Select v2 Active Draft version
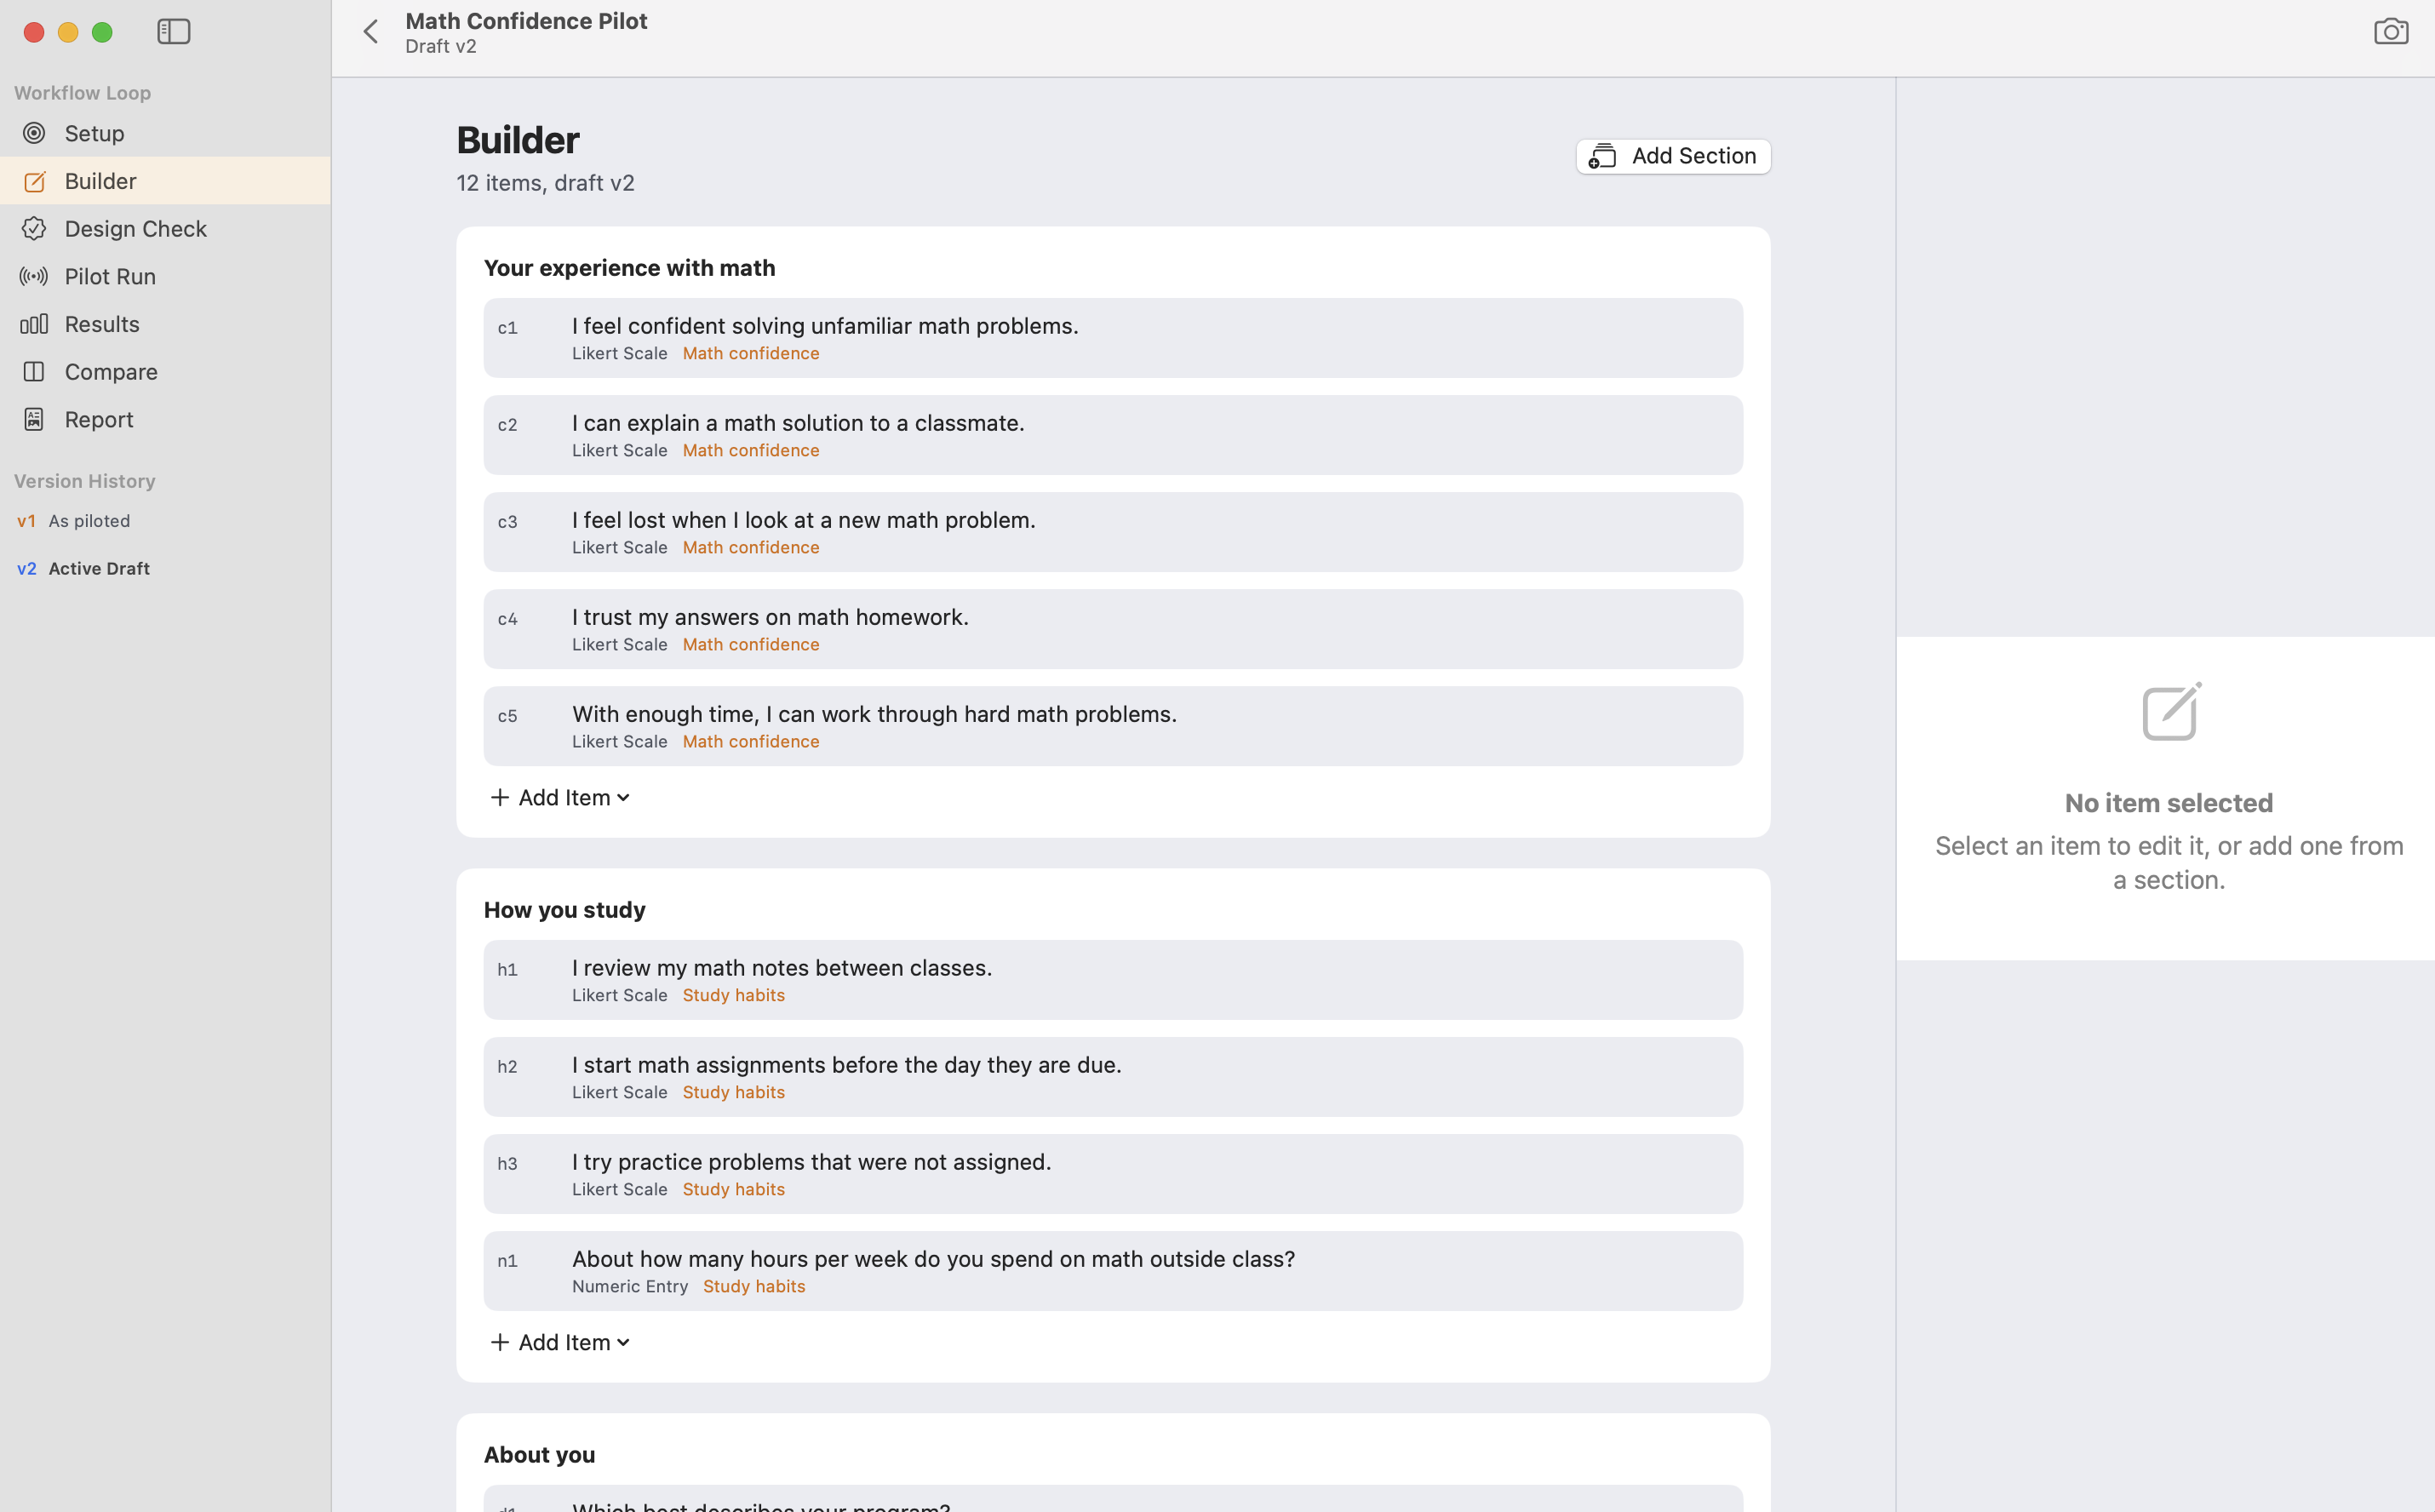2435x1512 pixels. point(84,569)
